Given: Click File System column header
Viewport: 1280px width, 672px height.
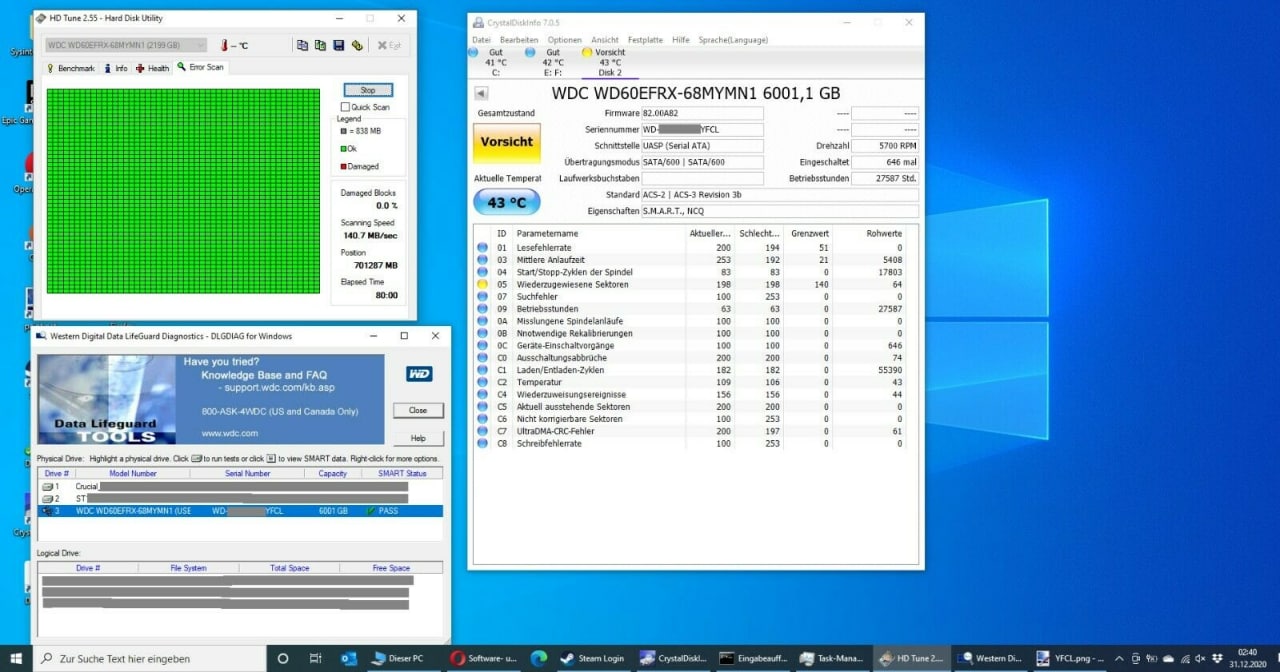Looking at the screenshot, I should point(188,568).
